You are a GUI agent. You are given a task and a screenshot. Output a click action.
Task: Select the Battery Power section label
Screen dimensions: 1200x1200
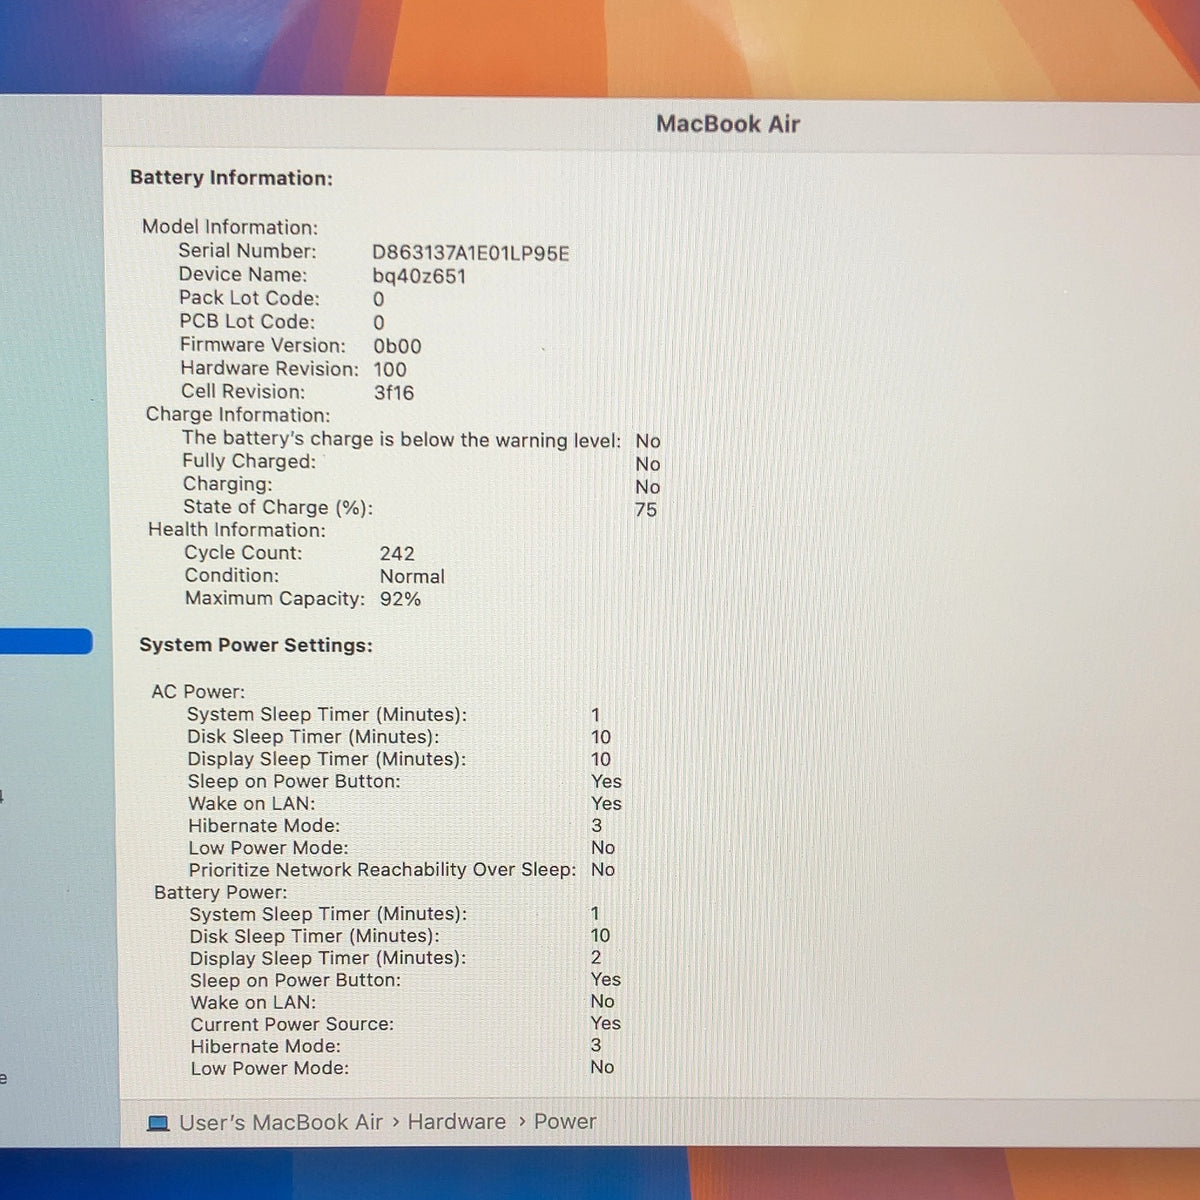click(220, 892)
